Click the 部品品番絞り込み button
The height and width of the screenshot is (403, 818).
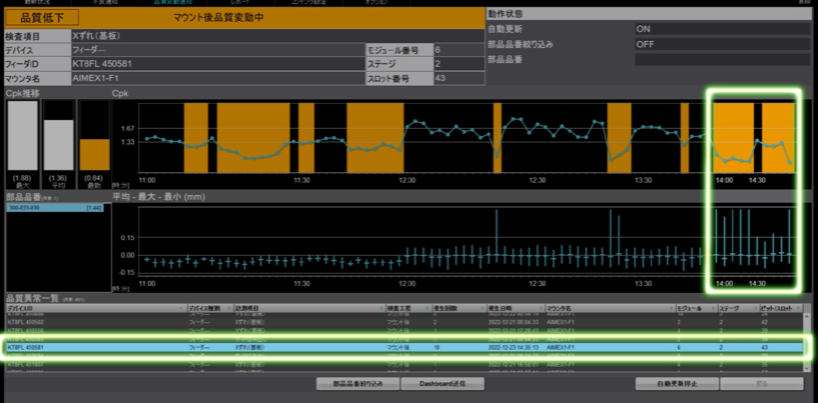point(358,384)
